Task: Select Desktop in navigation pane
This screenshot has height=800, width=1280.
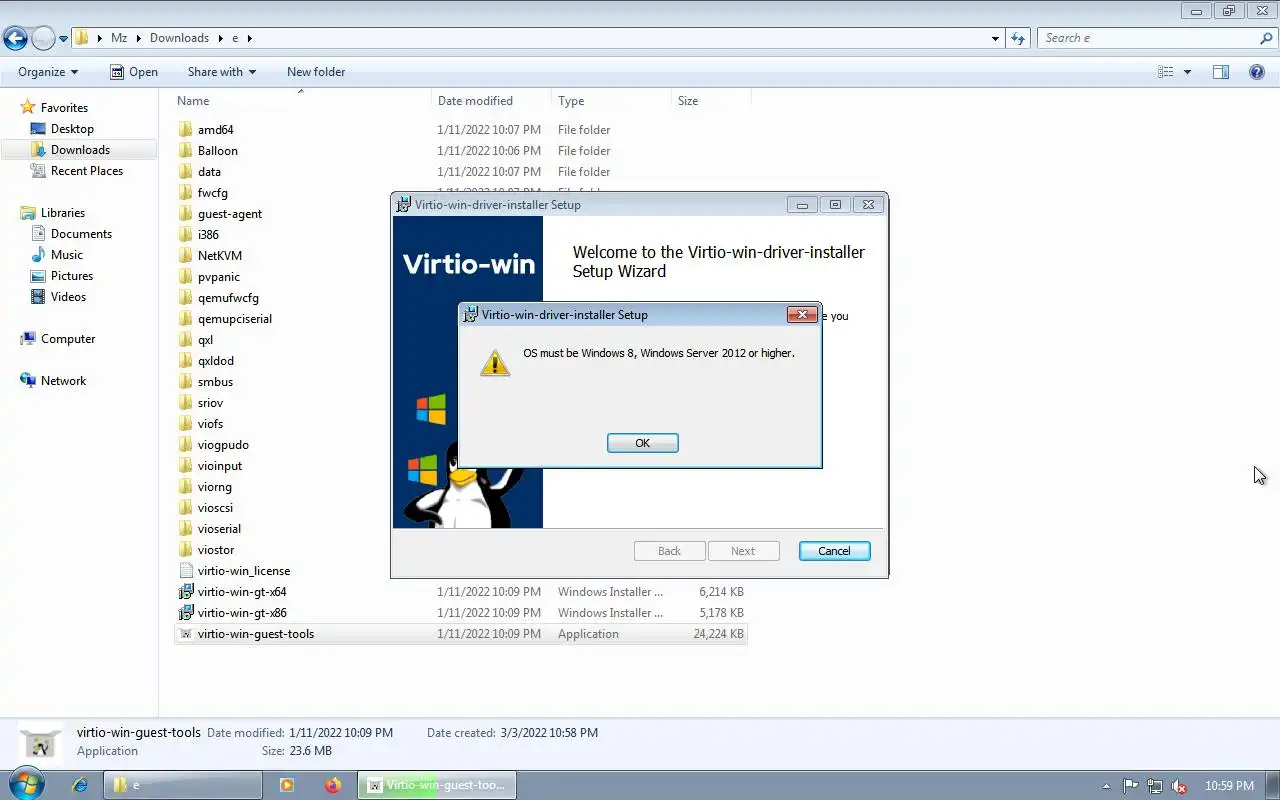Action: [72, 129]
